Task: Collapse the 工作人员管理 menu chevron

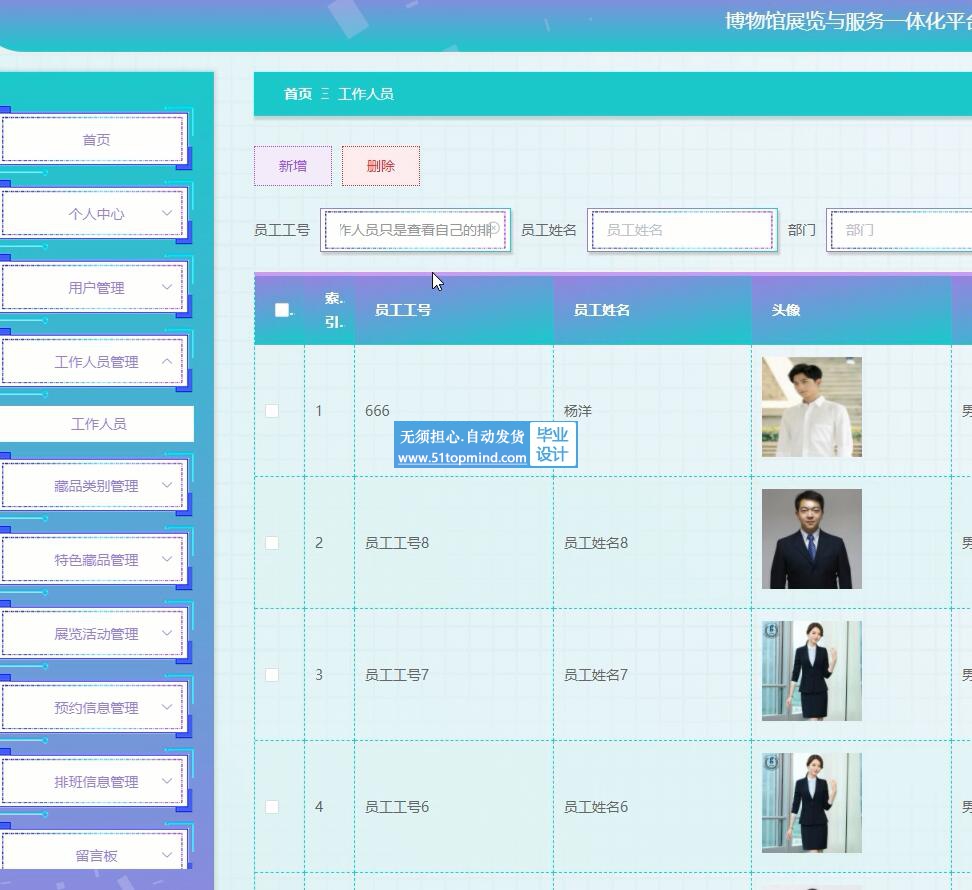Action: [167, 361]
